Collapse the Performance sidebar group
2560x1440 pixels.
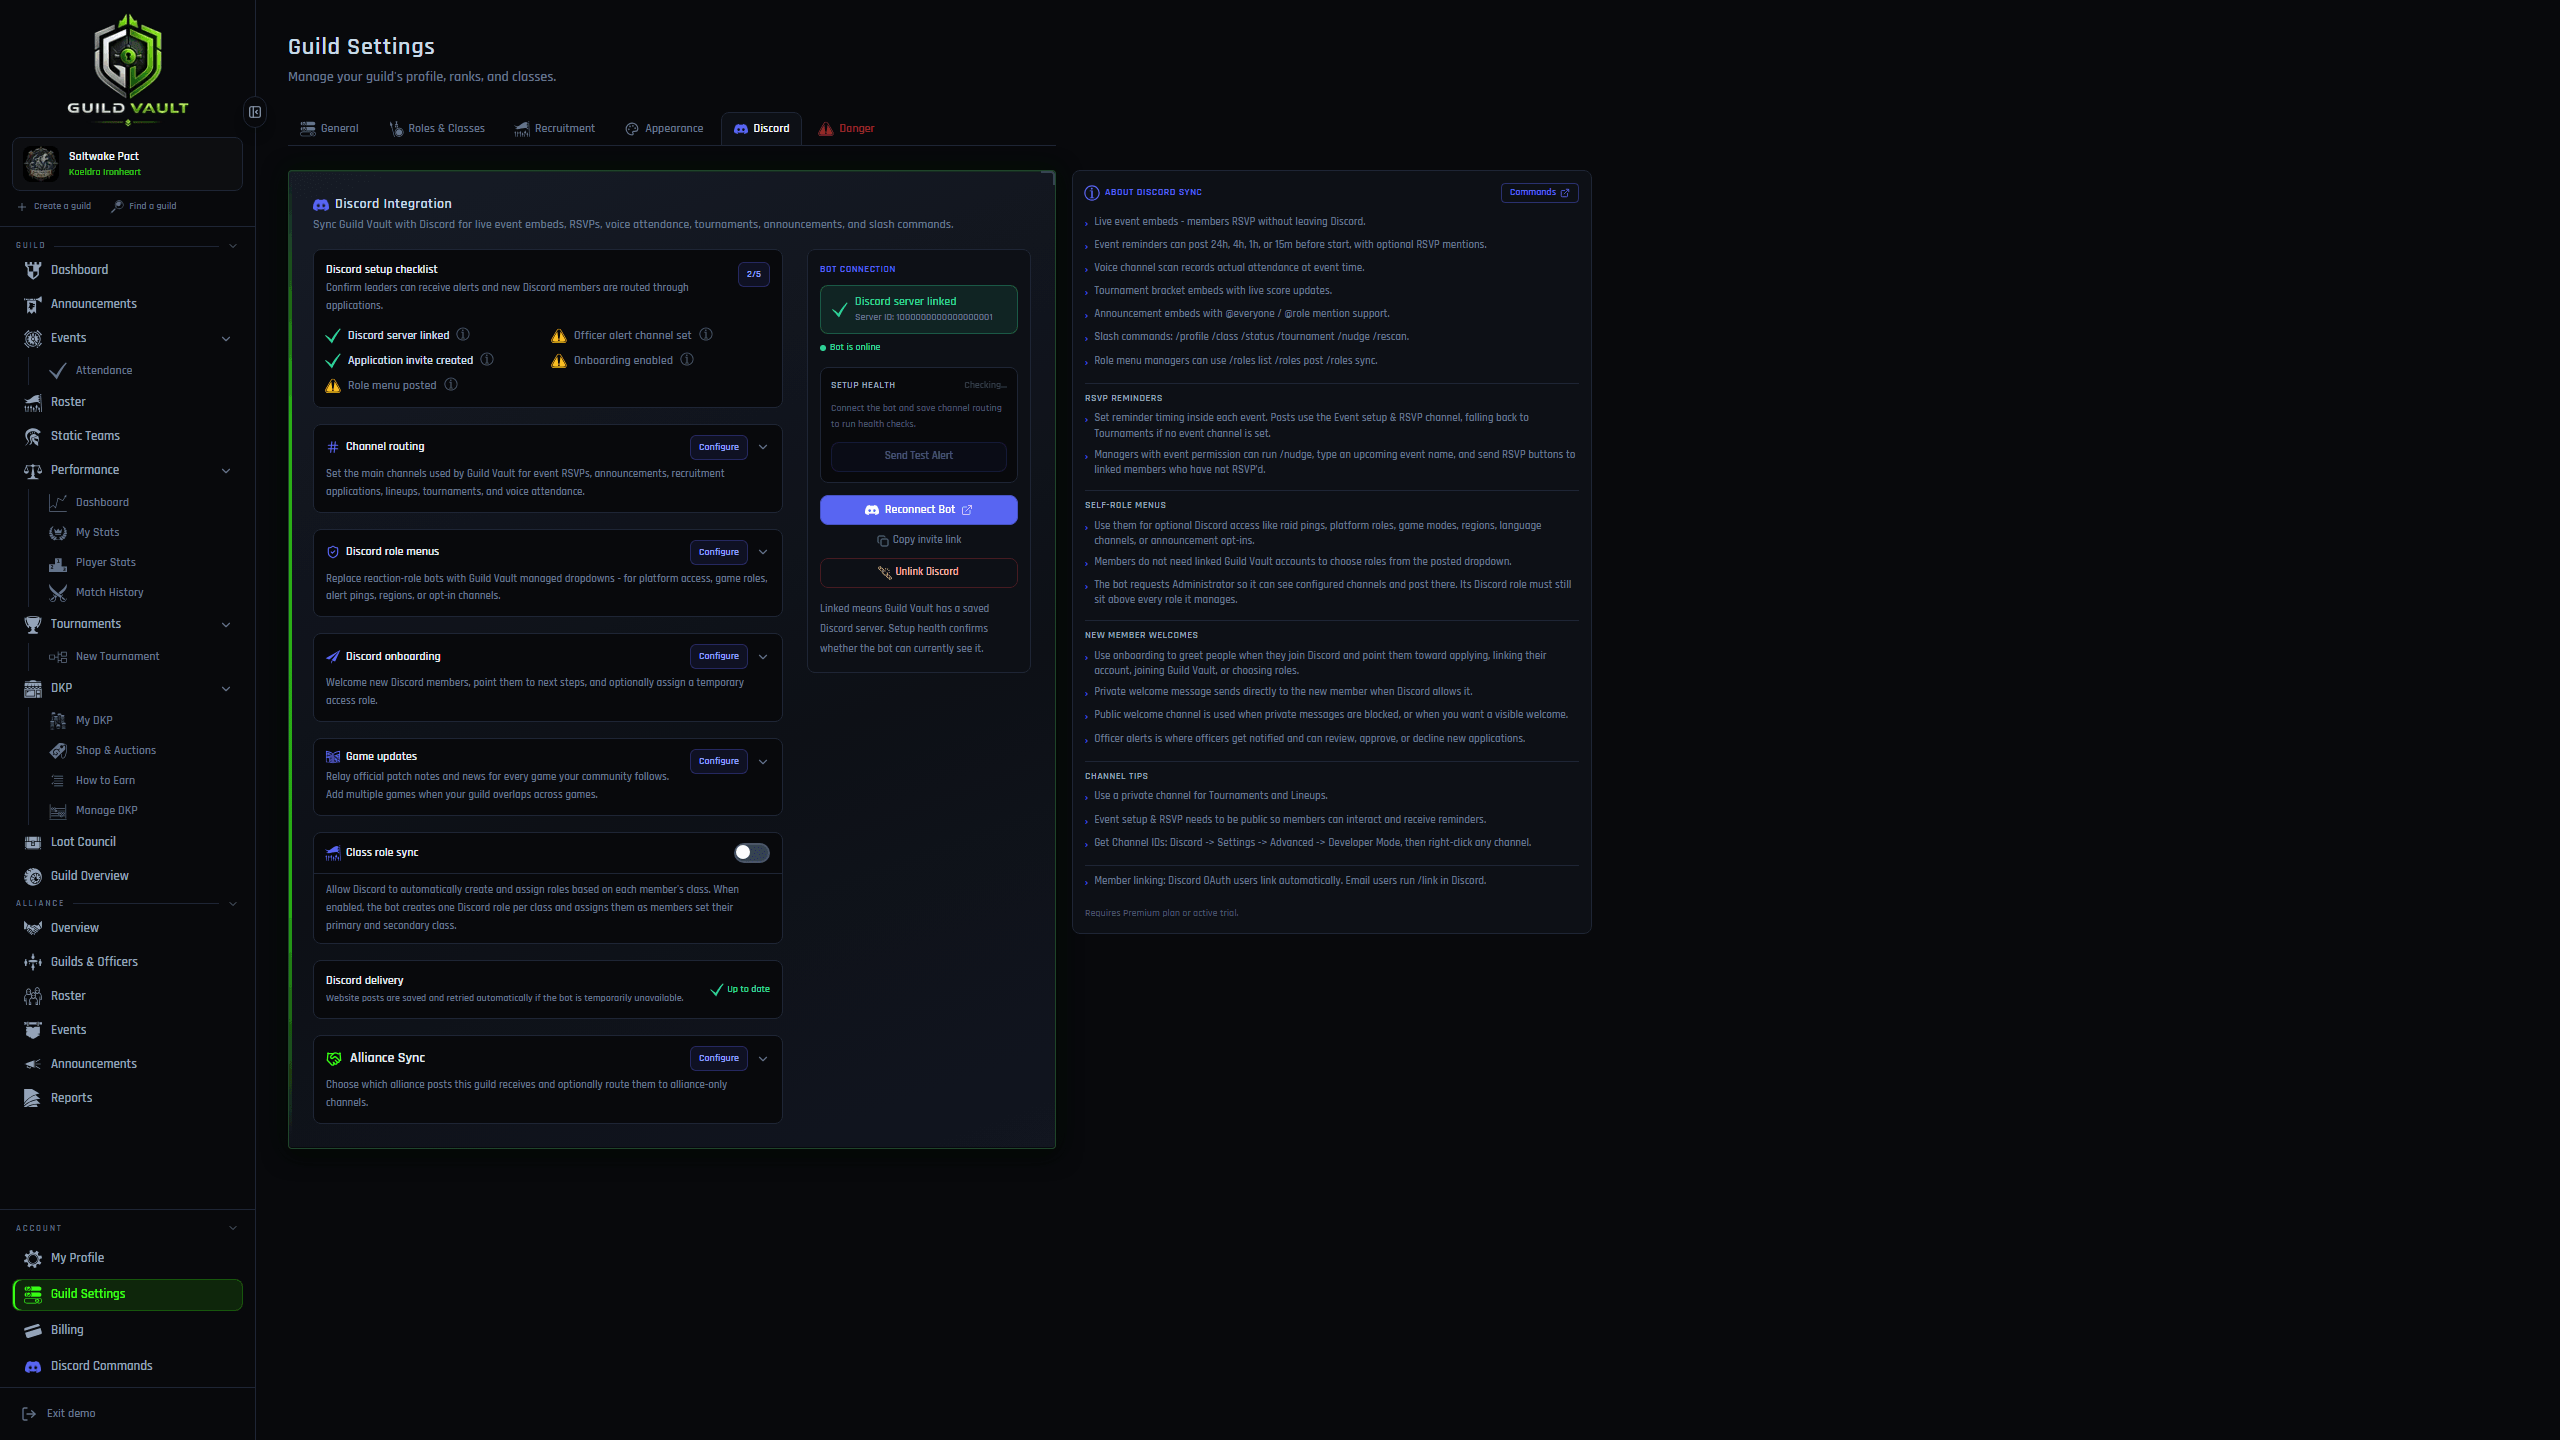coord(226,471)
